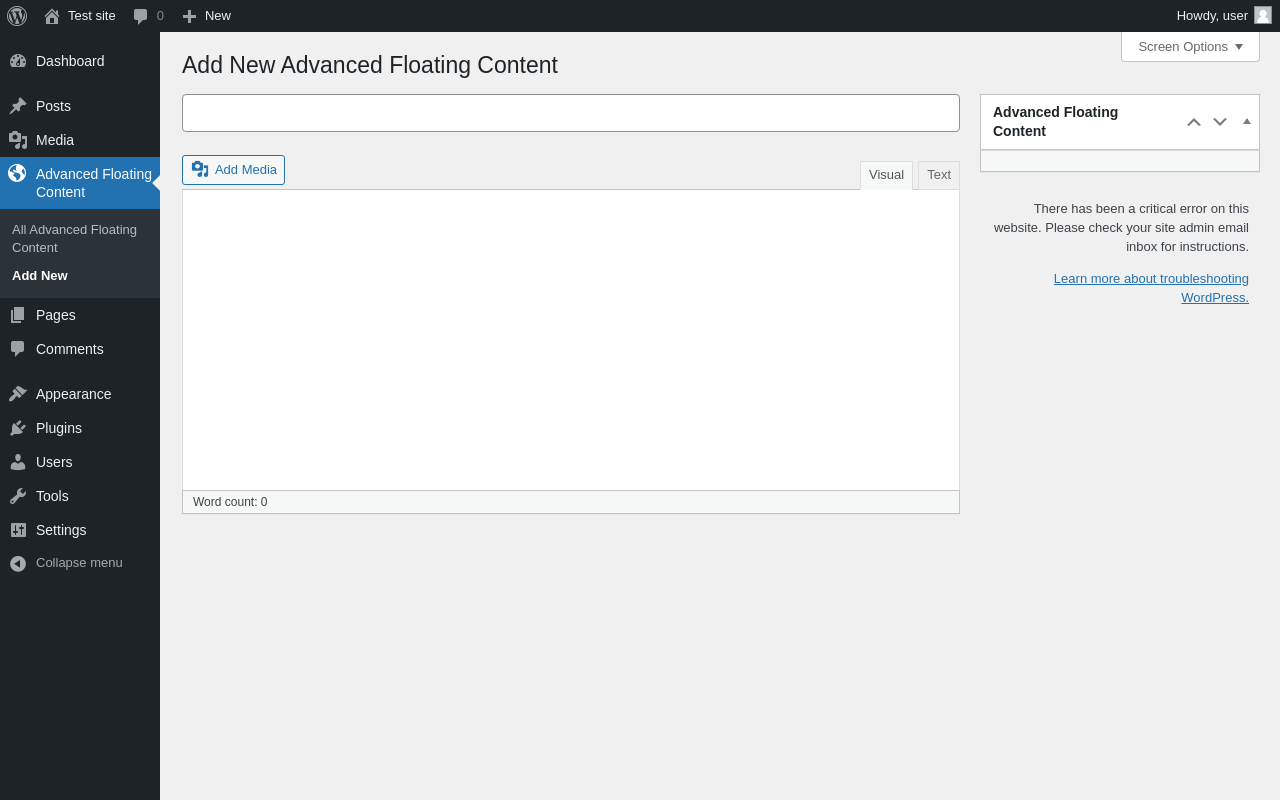Click the Test site link text
Screen dimensions: 1280x800
[x=92, y=16]
